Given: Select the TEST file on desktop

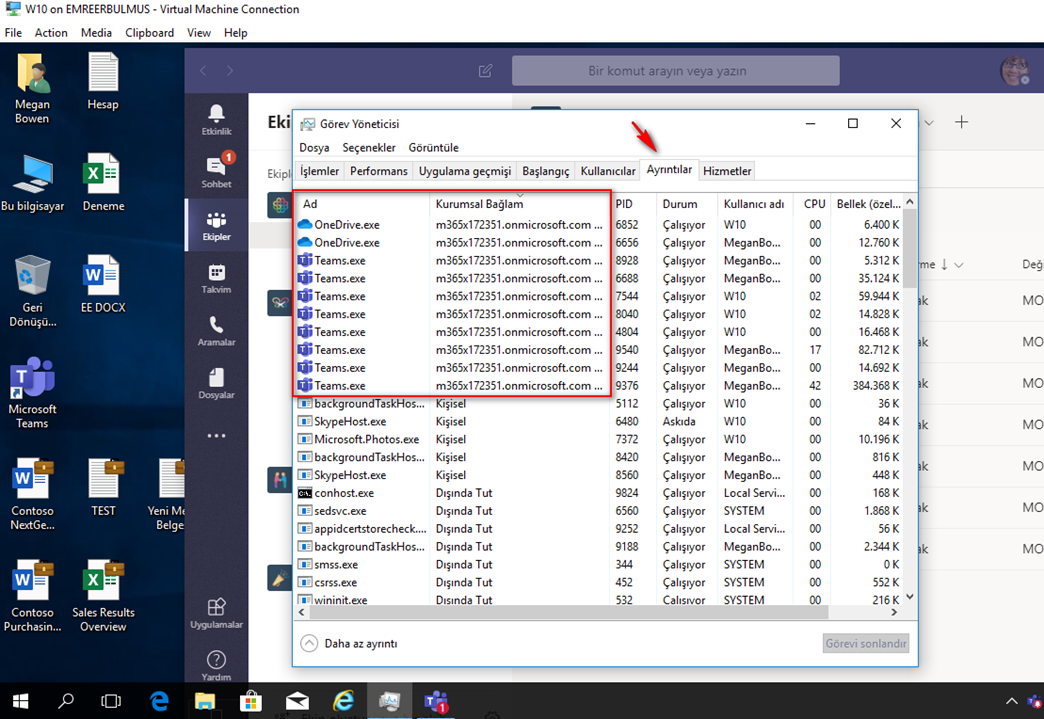Looking at the screenshot, I should (103, 488).
